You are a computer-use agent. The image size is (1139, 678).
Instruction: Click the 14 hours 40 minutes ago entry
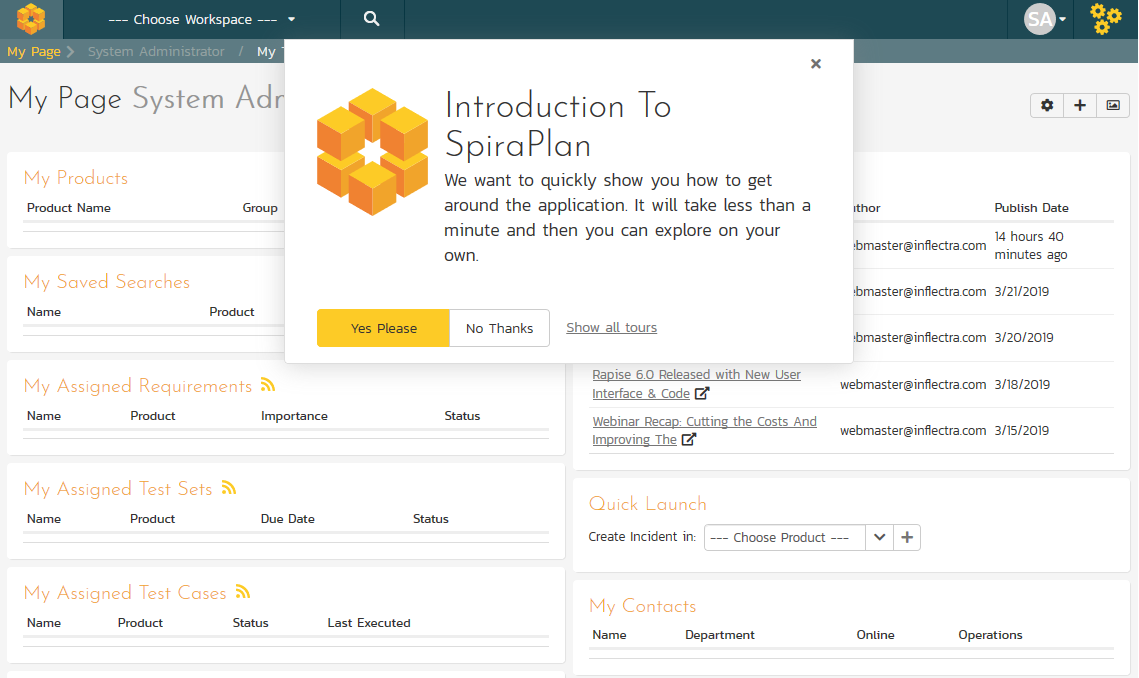pyautogui.click(x=1031, y=246)
